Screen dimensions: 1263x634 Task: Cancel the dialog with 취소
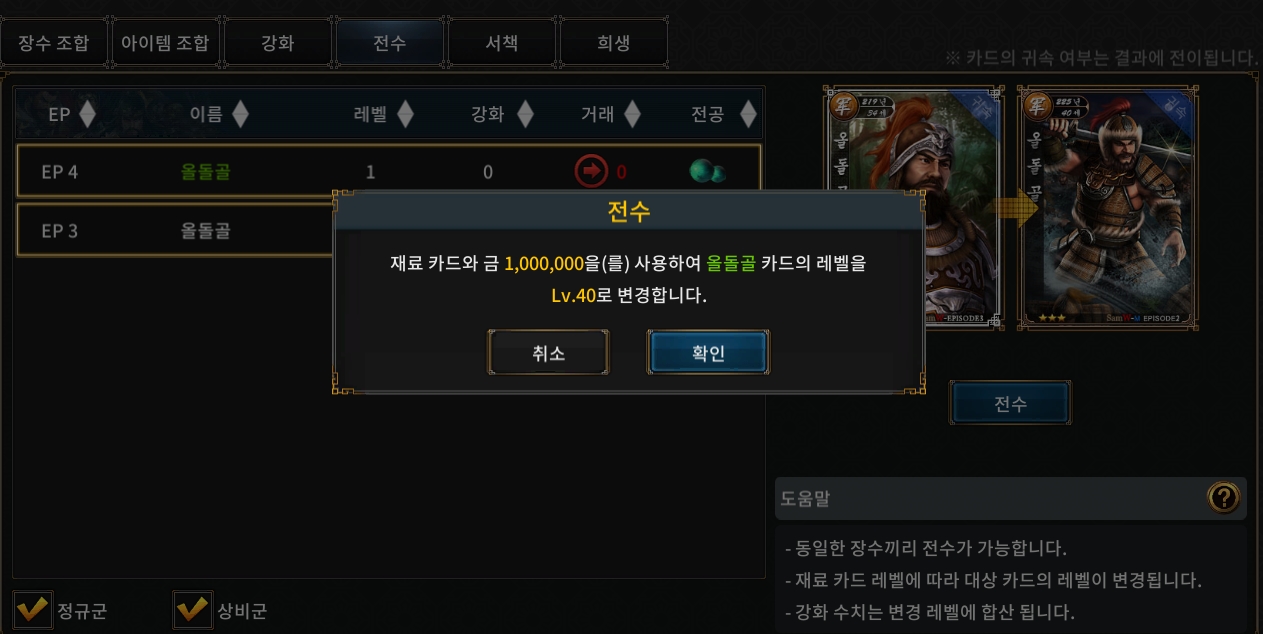(548, 352)
